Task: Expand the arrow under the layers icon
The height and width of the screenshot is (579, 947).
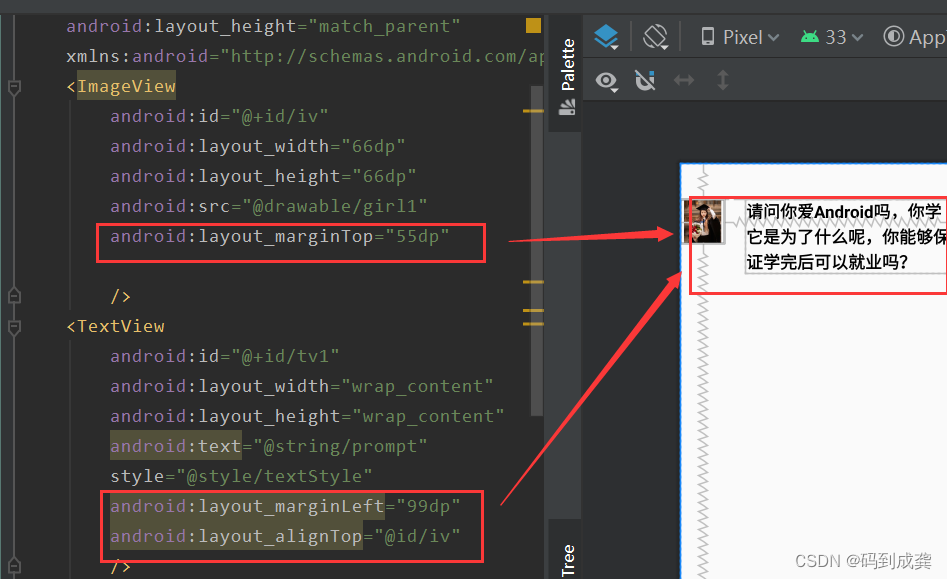Action: pyautogui.click(x=614, y=45)
